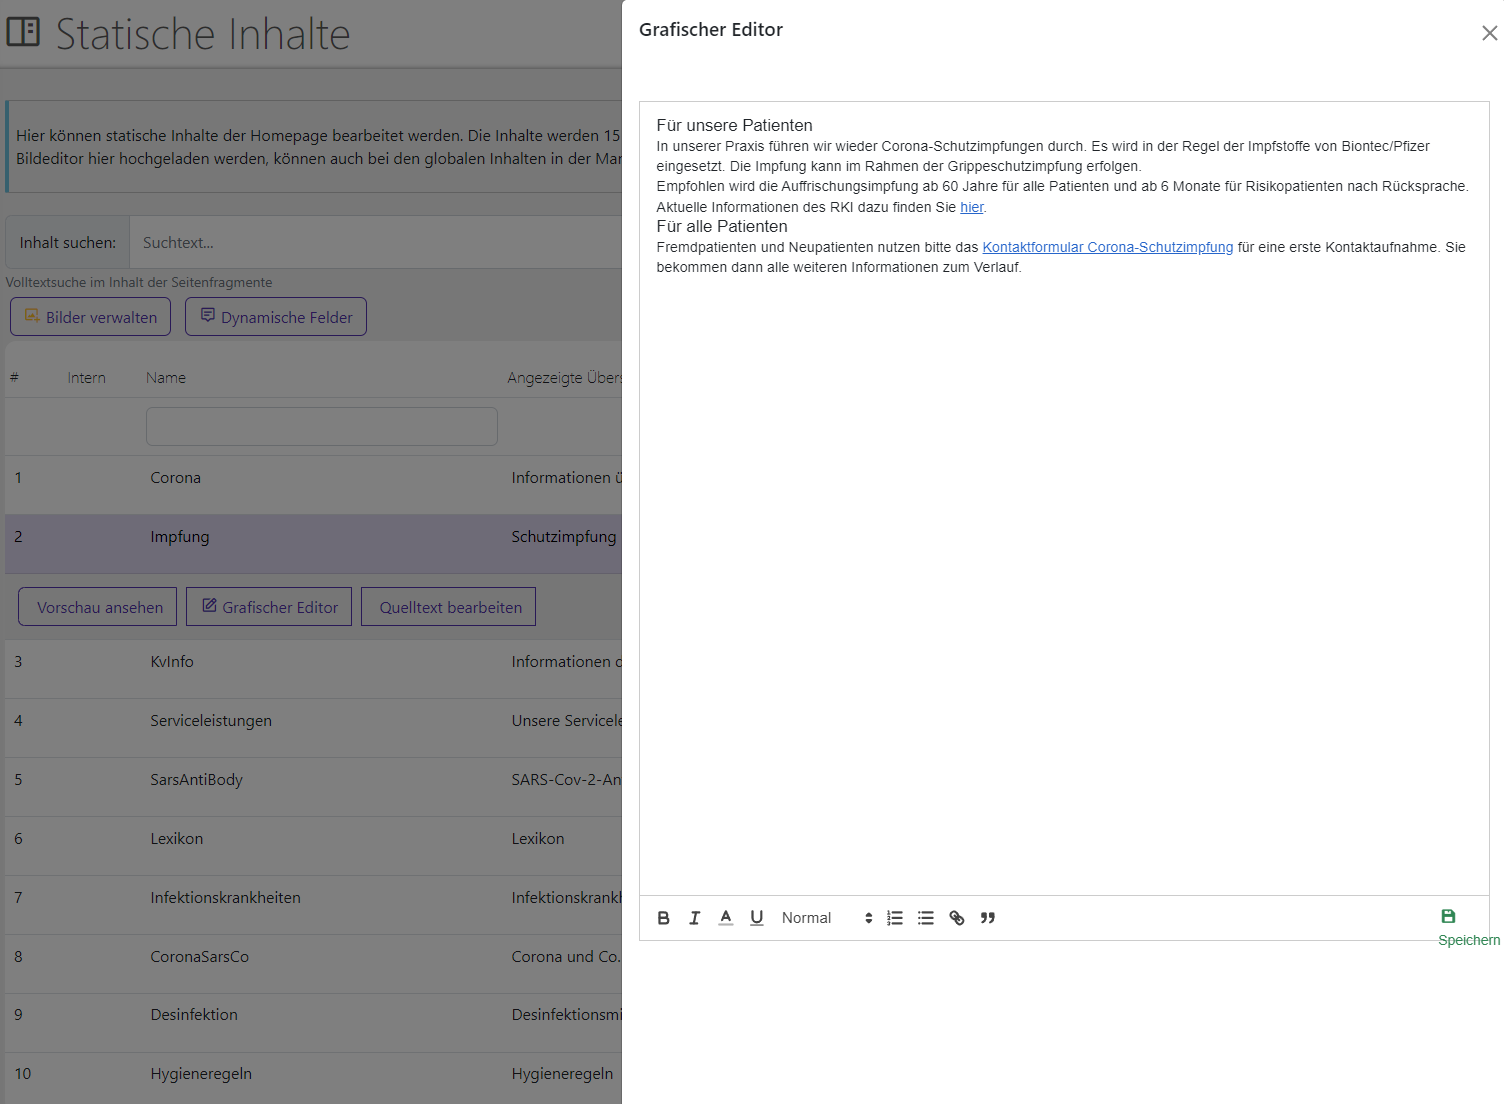The height and width of the screenshot is (1104, 1504).
Task: Click the Name column filter field
Action: (321, 426)
